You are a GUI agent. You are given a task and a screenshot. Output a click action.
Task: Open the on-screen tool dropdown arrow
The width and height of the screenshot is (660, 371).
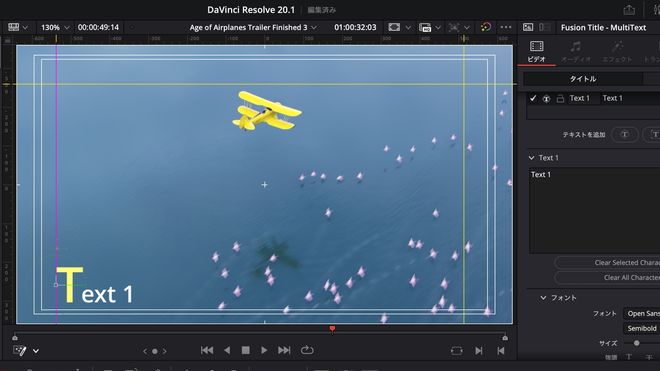tap(36, 351)
